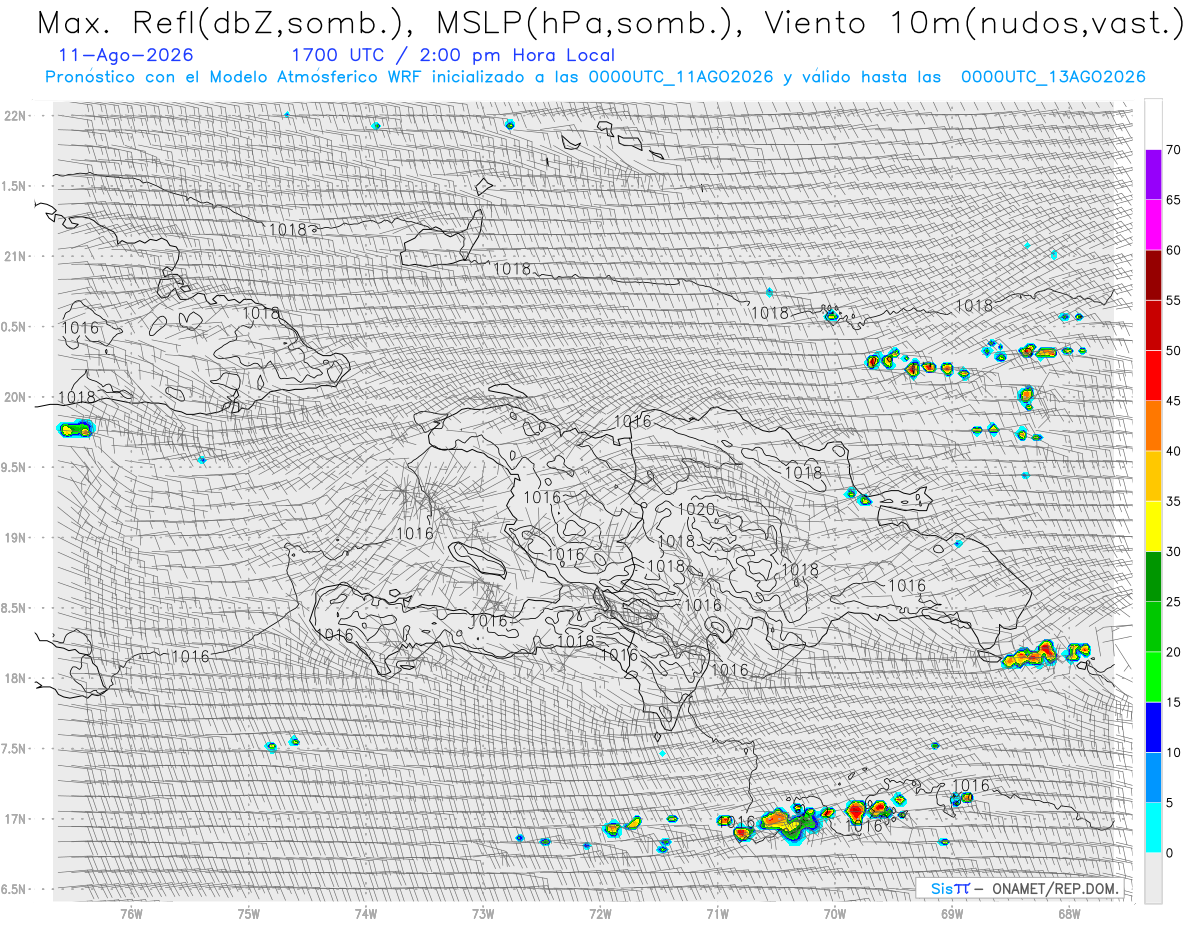Image resolution: width=1200 pixels, height=927 pixels.
Task: Select the date label "11-Ago-2026"
Action: (x=126, y=55)
